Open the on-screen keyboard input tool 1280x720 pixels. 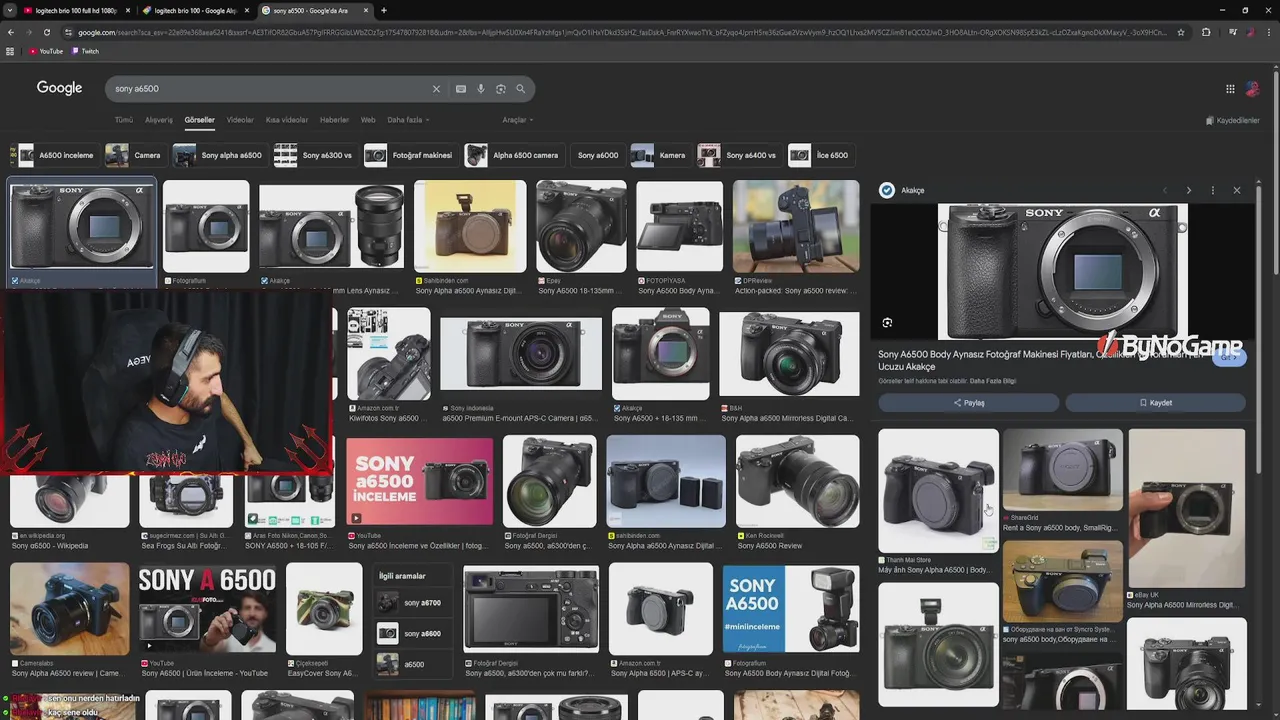461,89
